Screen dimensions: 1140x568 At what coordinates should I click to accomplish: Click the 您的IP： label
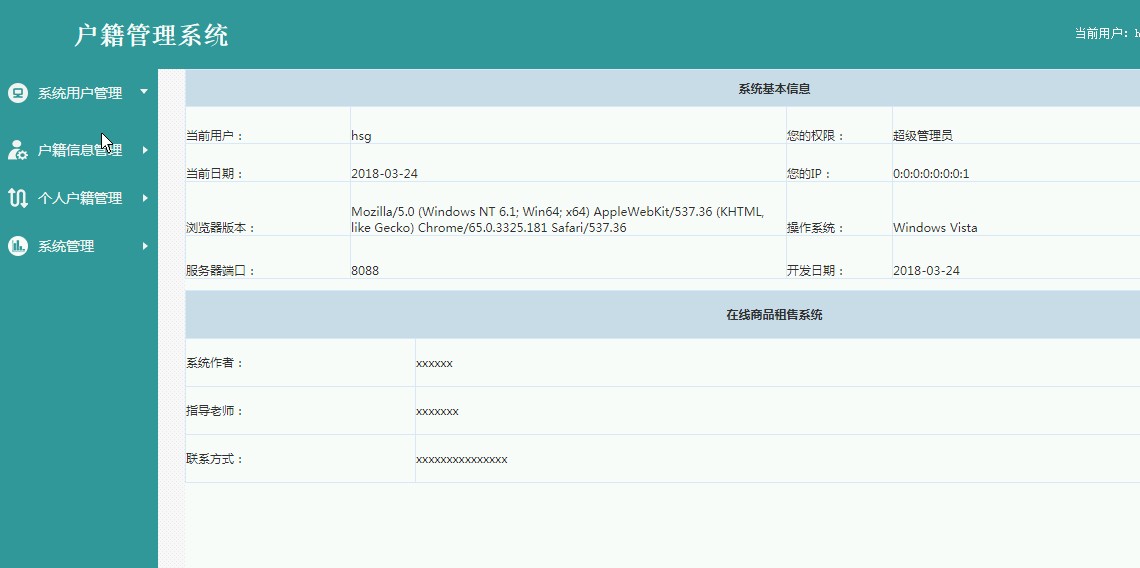[x=808, y=174]
